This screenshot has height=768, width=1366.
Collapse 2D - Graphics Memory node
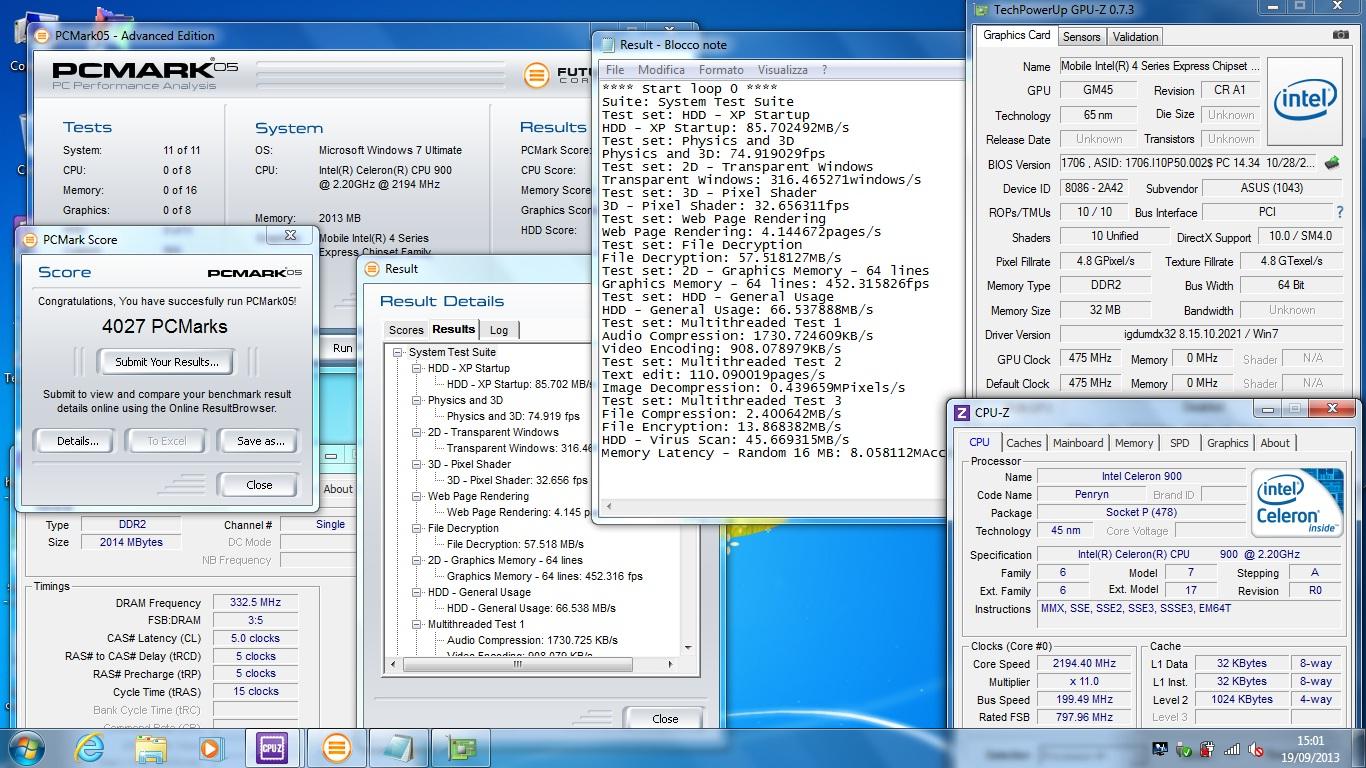click(417, 560)
